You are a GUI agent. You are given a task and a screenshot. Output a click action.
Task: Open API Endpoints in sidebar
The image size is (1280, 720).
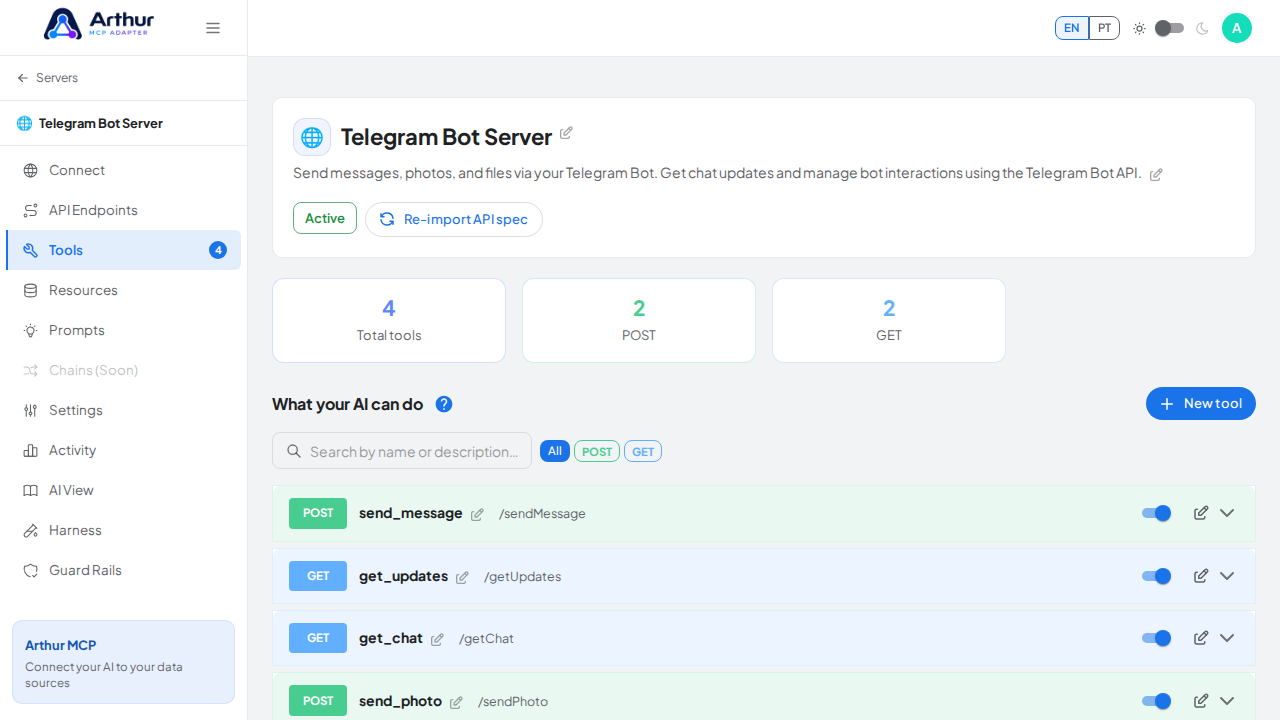pos(123,210)
